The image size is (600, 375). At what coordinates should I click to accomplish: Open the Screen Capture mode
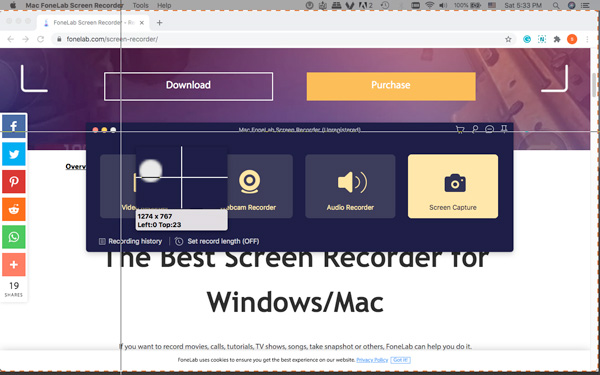[x=453, y=186]
